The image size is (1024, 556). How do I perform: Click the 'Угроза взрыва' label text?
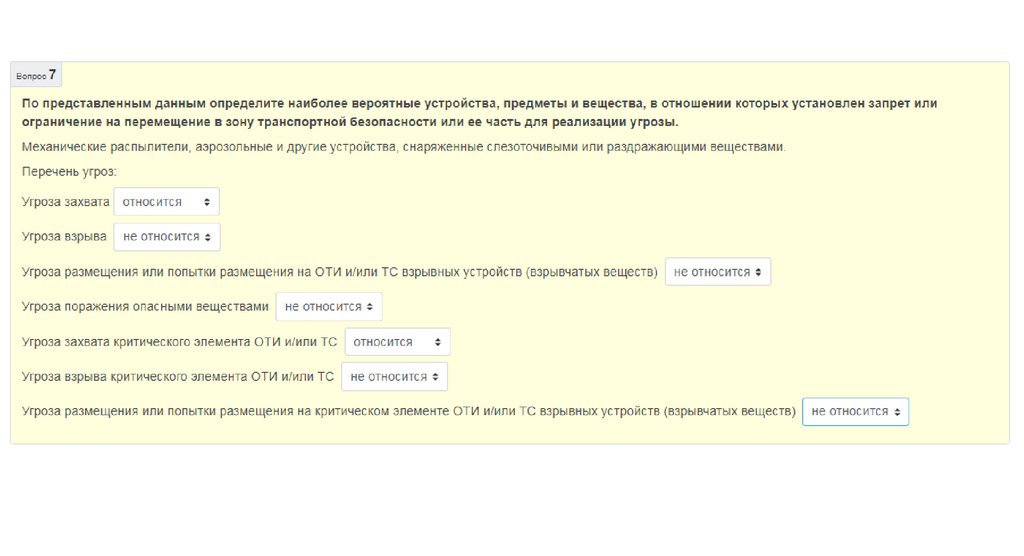(x=64, y=237)
